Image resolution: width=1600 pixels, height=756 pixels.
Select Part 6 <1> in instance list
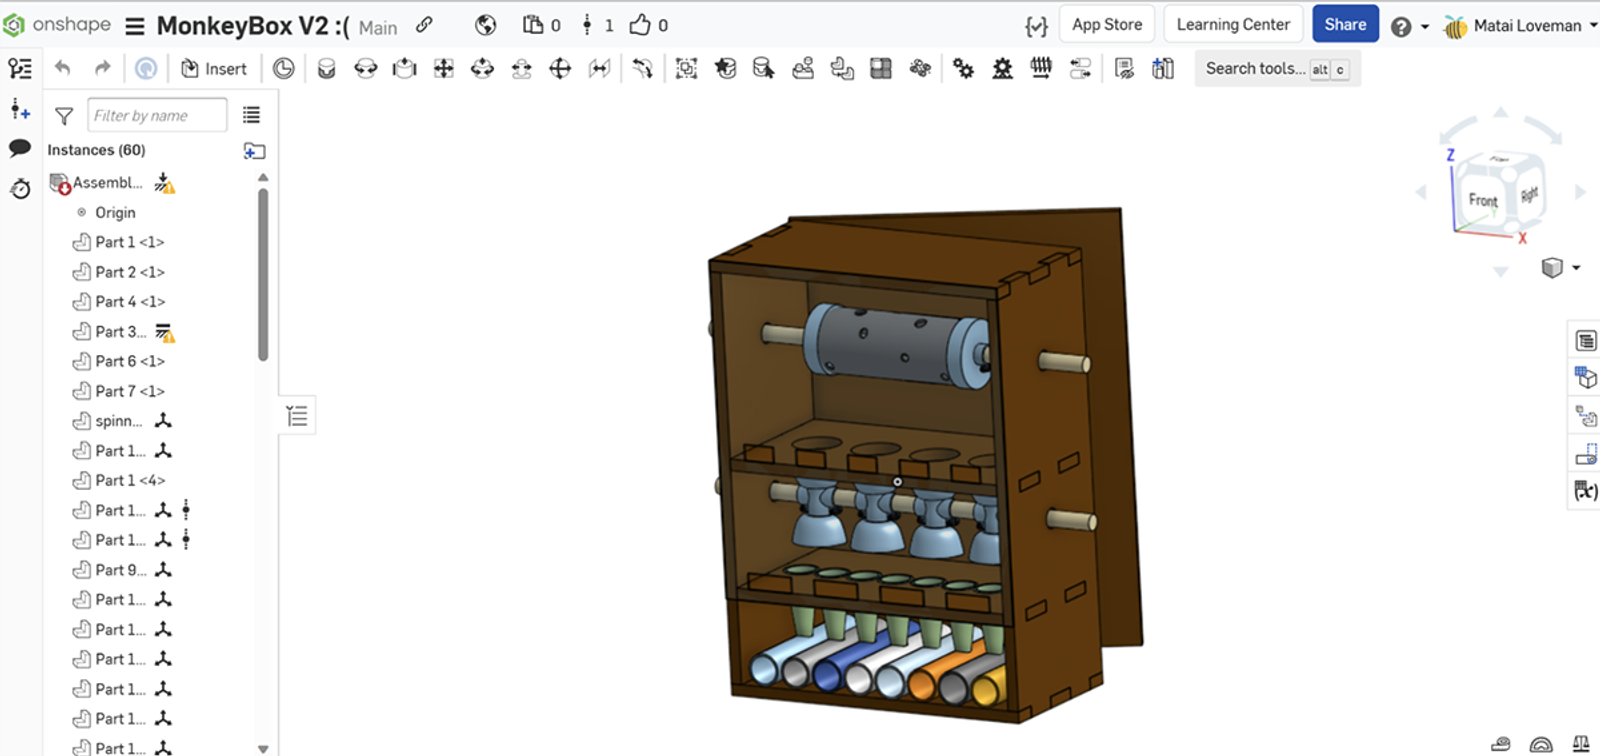click(x=130, y=361)
